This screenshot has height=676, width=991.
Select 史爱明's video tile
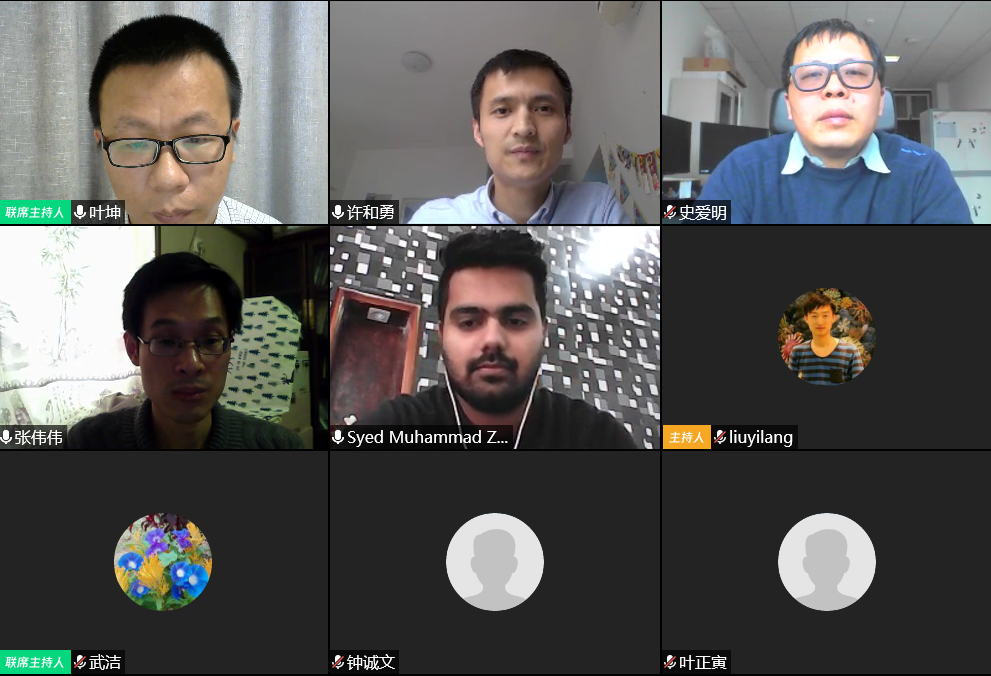click(827, 112)
